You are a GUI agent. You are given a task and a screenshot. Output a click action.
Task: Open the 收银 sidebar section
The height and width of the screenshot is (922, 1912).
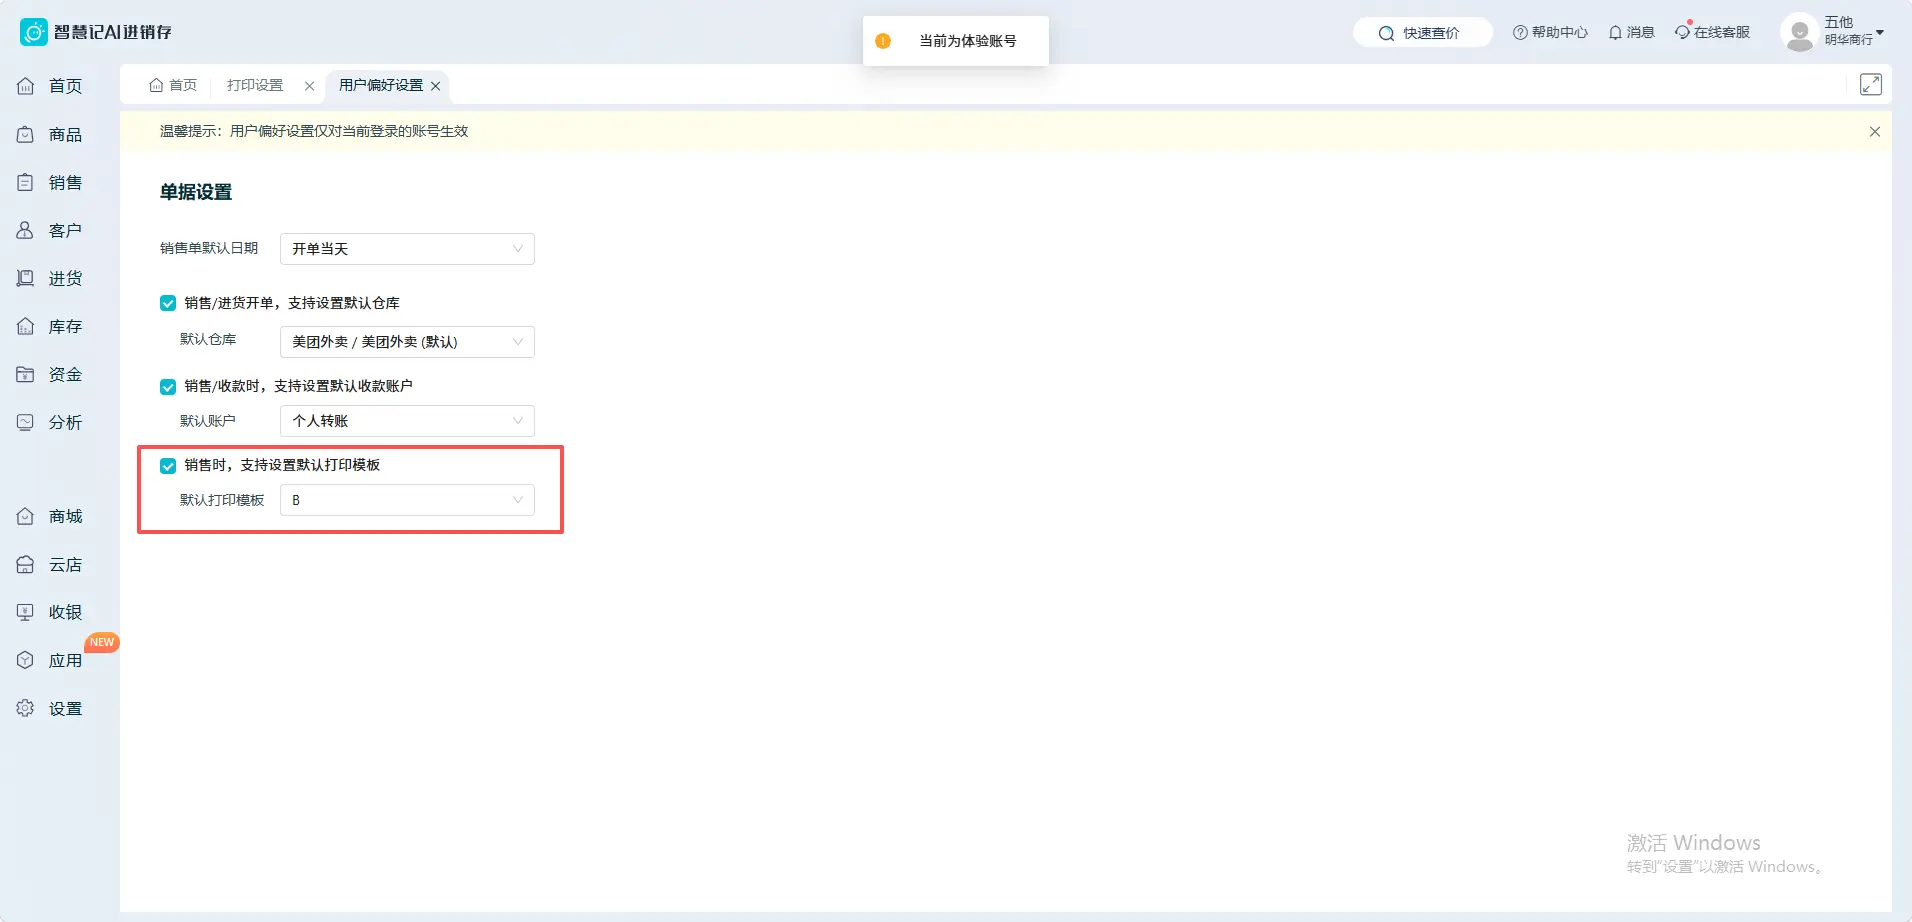50,612
